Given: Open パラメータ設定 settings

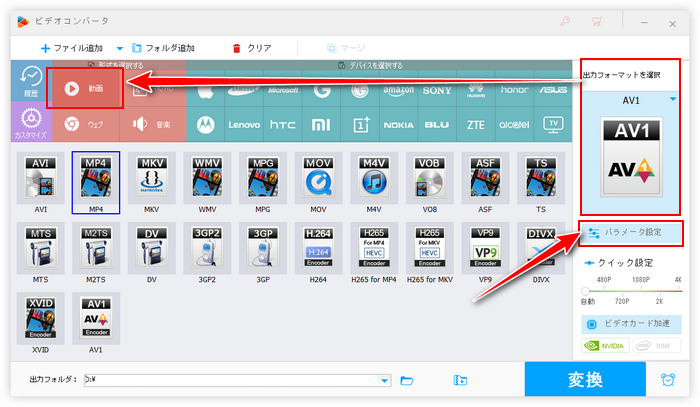Looking at the screenshot, I should coord(631,233).
